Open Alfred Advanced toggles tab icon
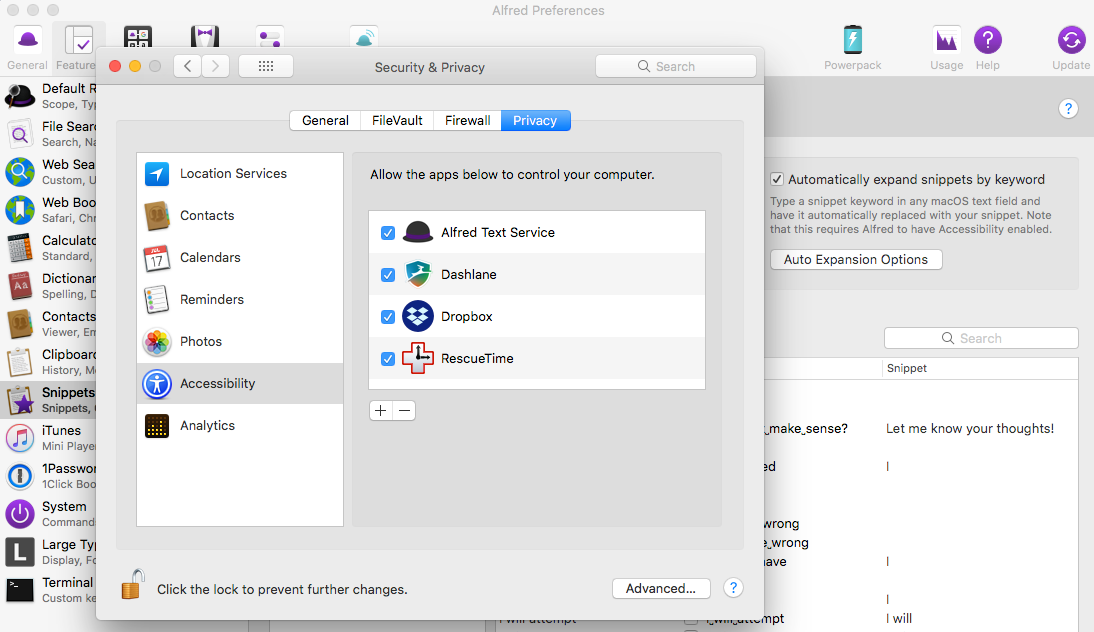Screen dimensions: 1094x632 [x=269, y=38]
